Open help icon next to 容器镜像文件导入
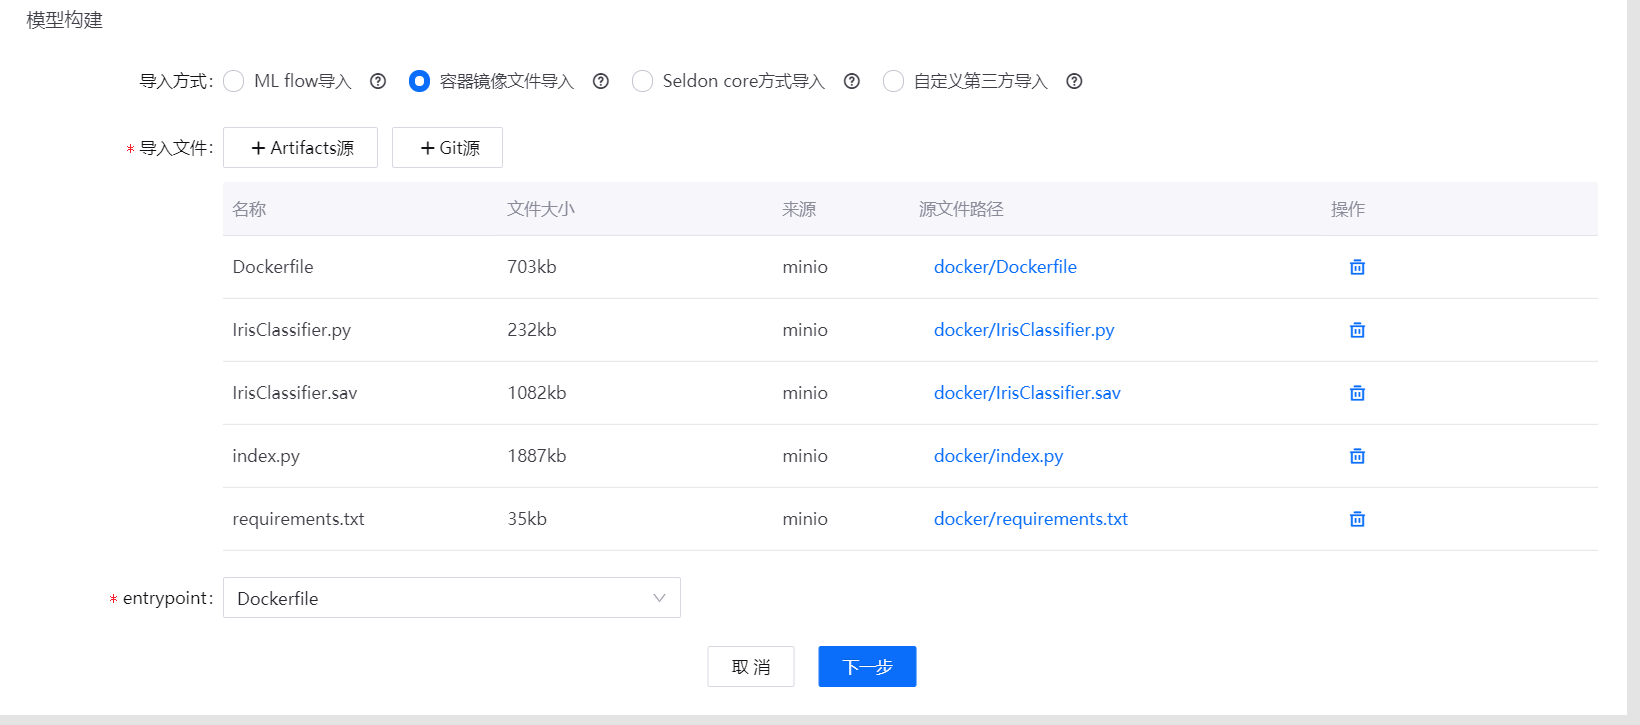 601,81
